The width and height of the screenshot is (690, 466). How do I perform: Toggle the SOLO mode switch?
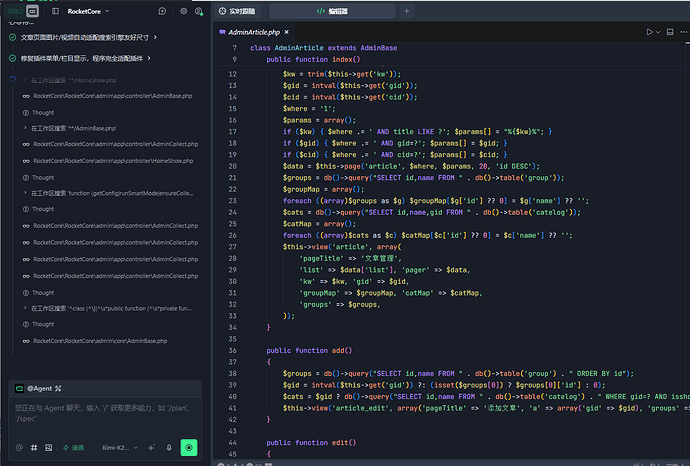[x=23, y=11]
